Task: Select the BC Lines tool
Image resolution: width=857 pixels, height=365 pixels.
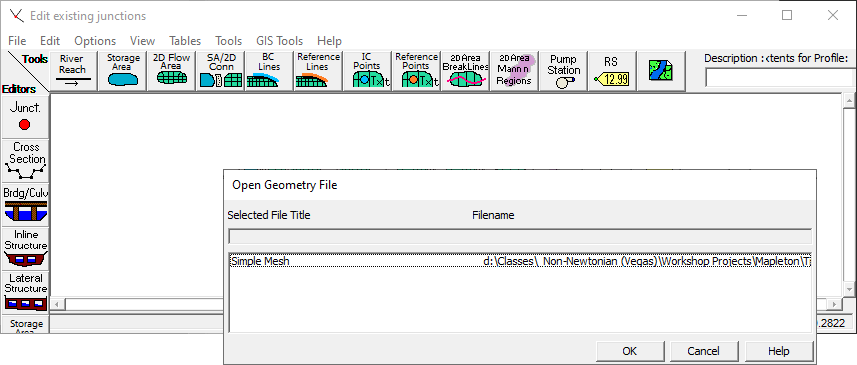Action: [x=268, y=70]
